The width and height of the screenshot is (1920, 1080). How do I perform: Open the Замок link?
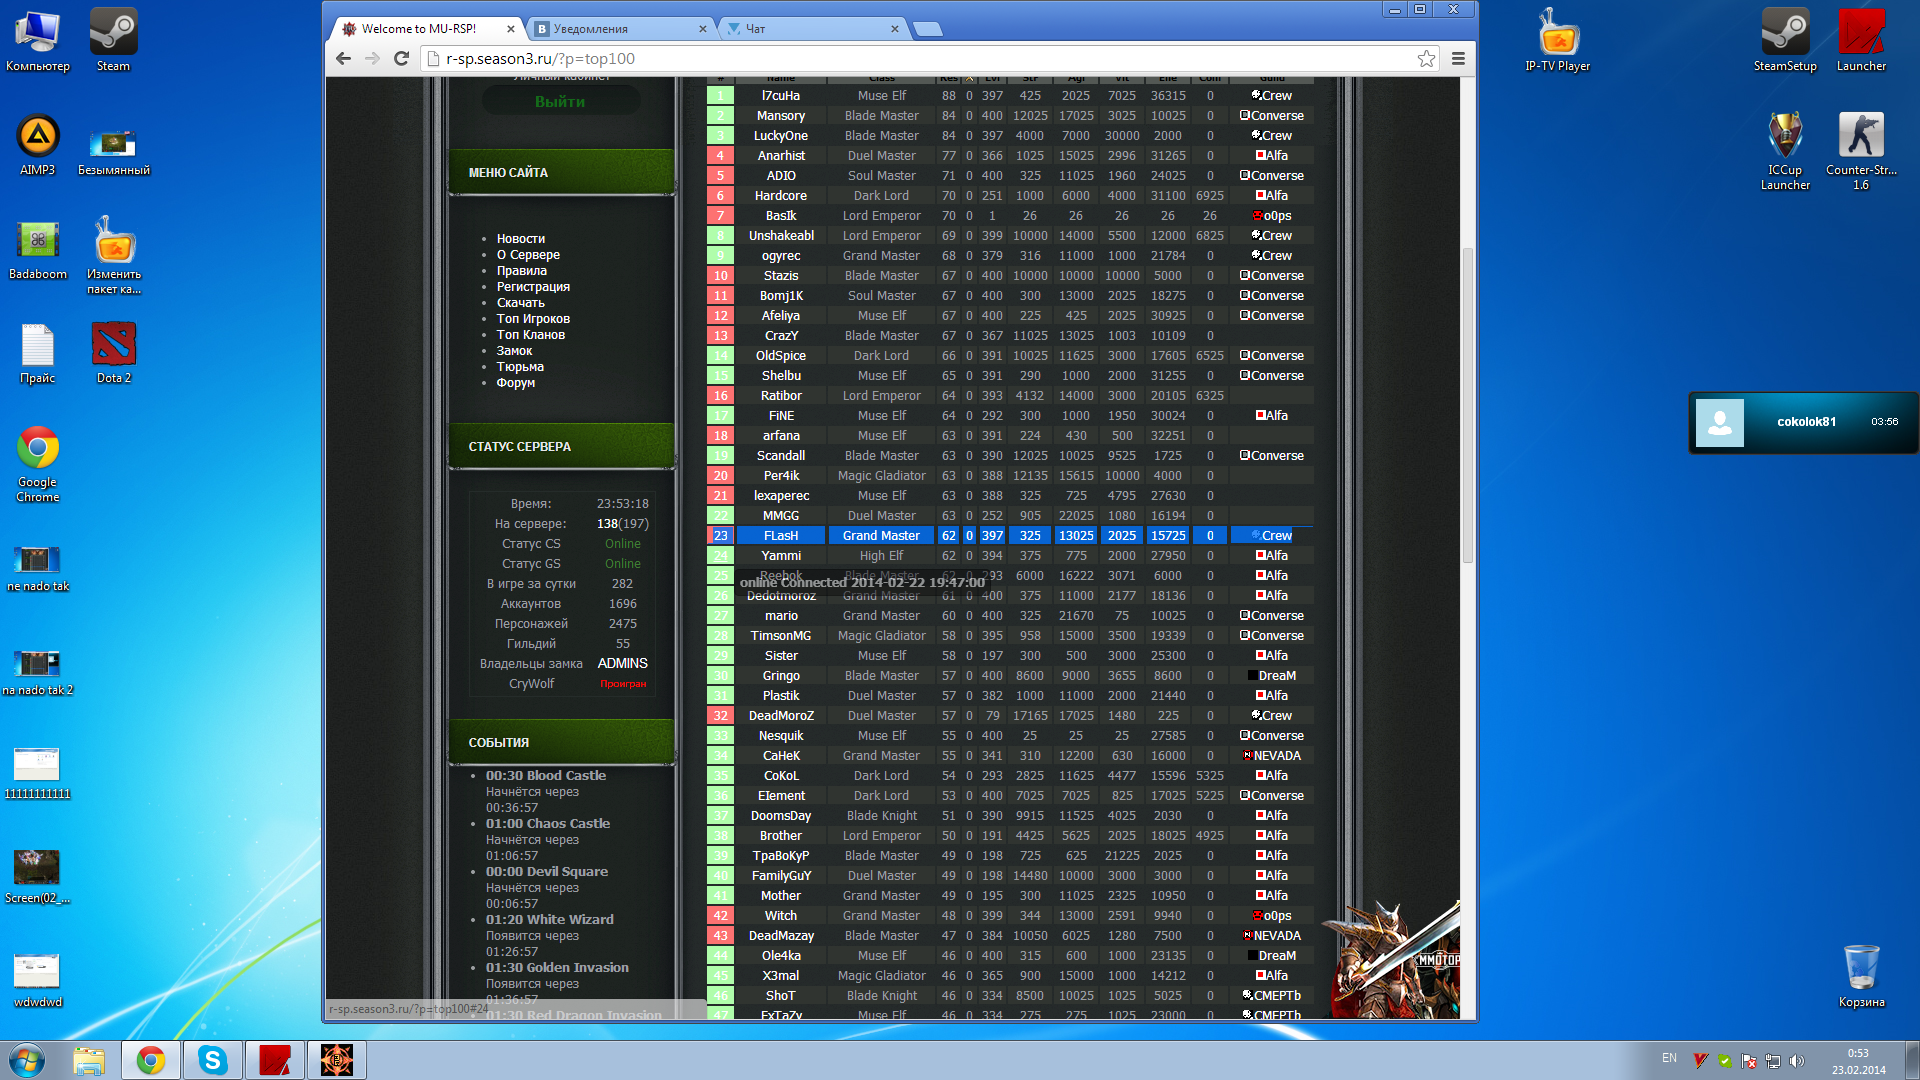tap(514, 351)
